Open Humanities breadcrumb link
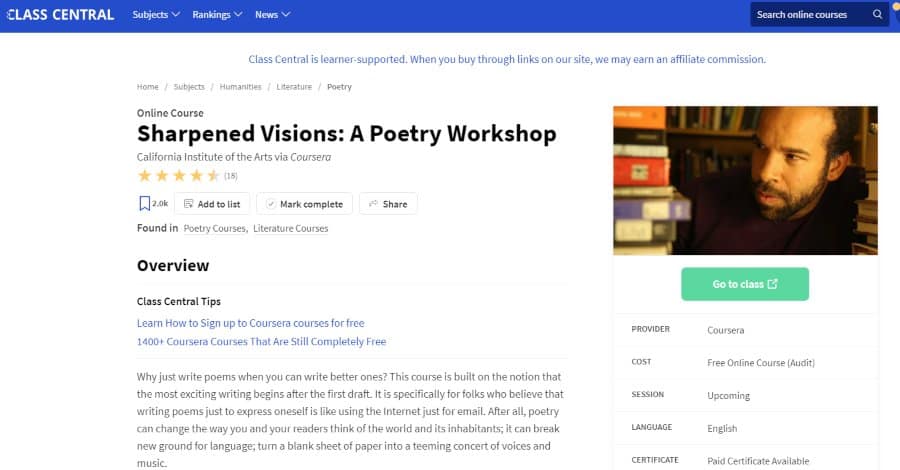The width and height of the screenshot is (900, 470). tap(240, 87)
